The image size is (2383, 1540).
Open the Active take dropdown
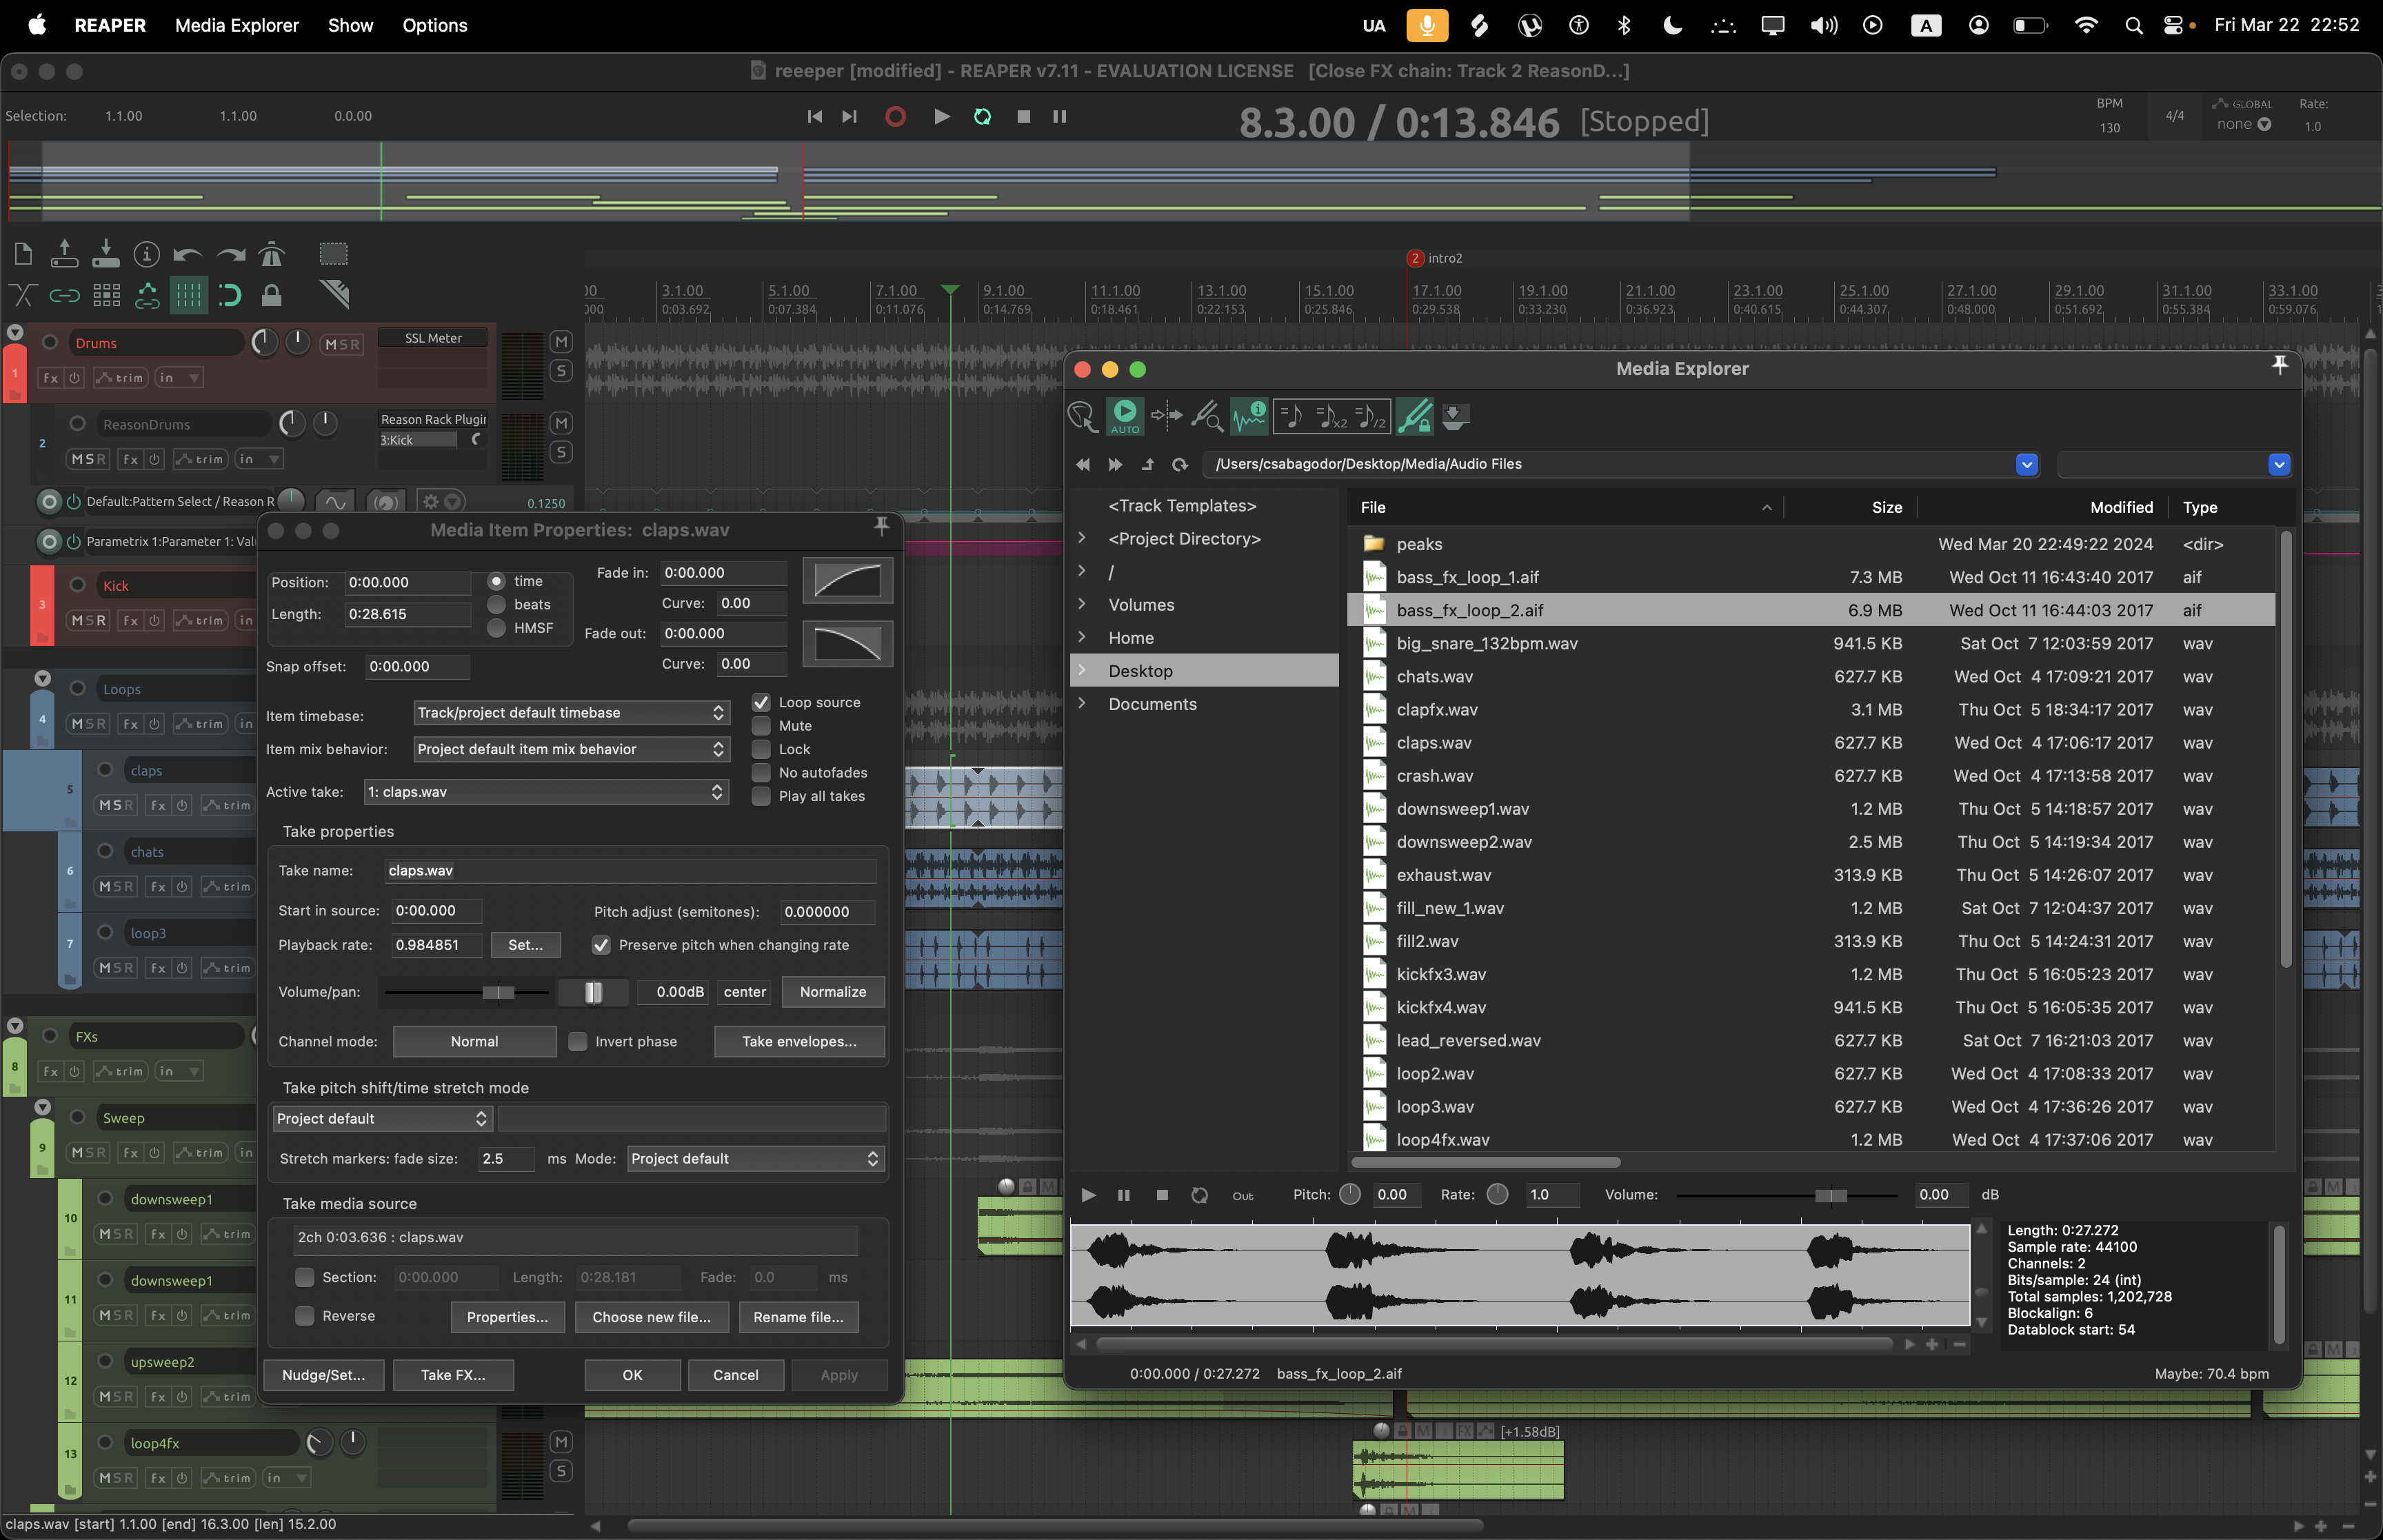pyautogui.click(x=546, y=792)
